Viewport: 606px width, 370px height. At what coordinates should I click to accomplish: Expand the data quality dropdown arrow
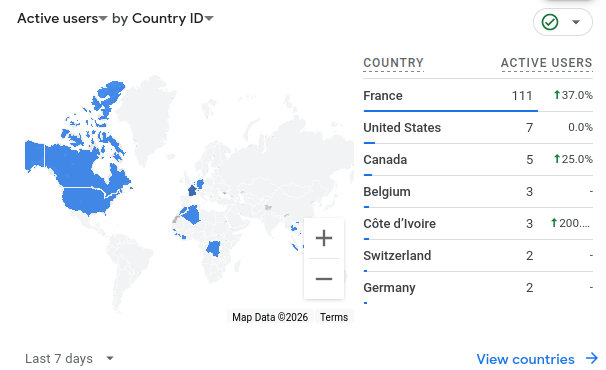[x=576, y=22]
